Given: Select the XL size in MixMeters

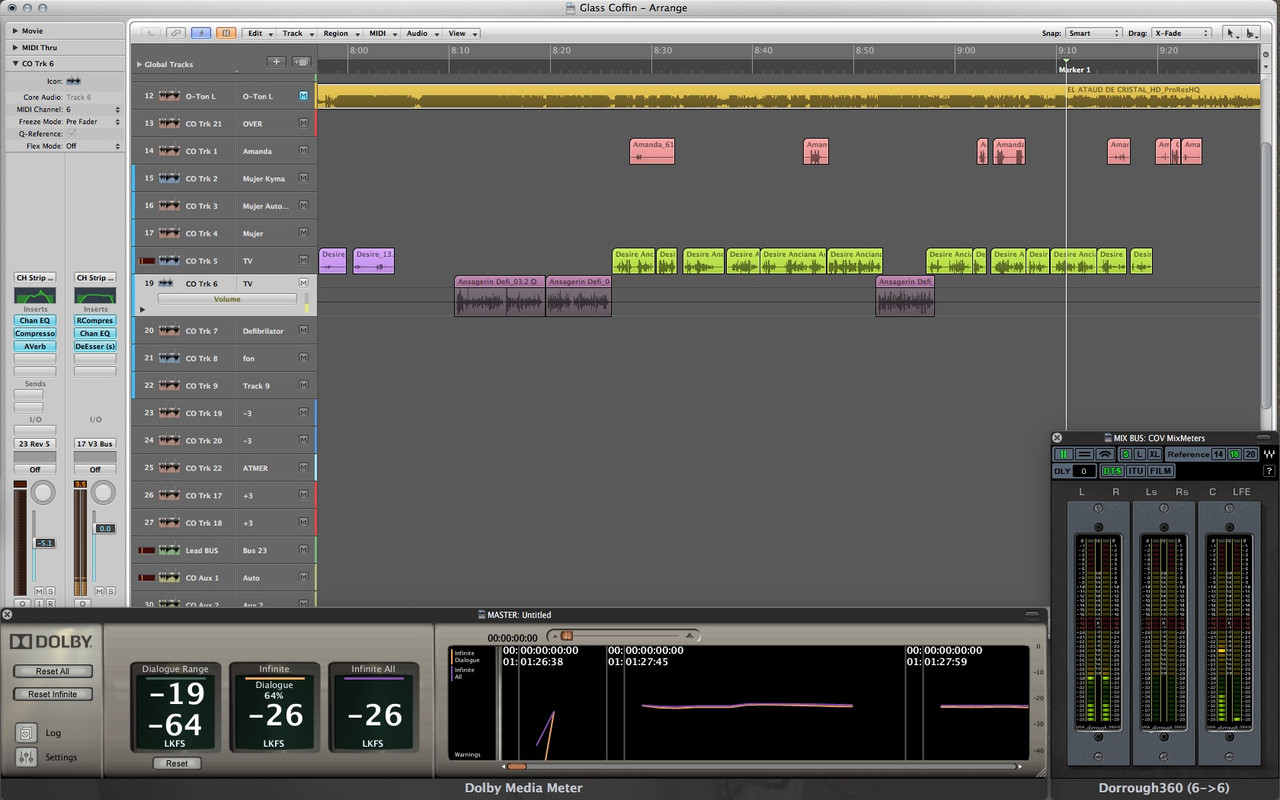Looking at the screenshot, I should coord(1154,454).
